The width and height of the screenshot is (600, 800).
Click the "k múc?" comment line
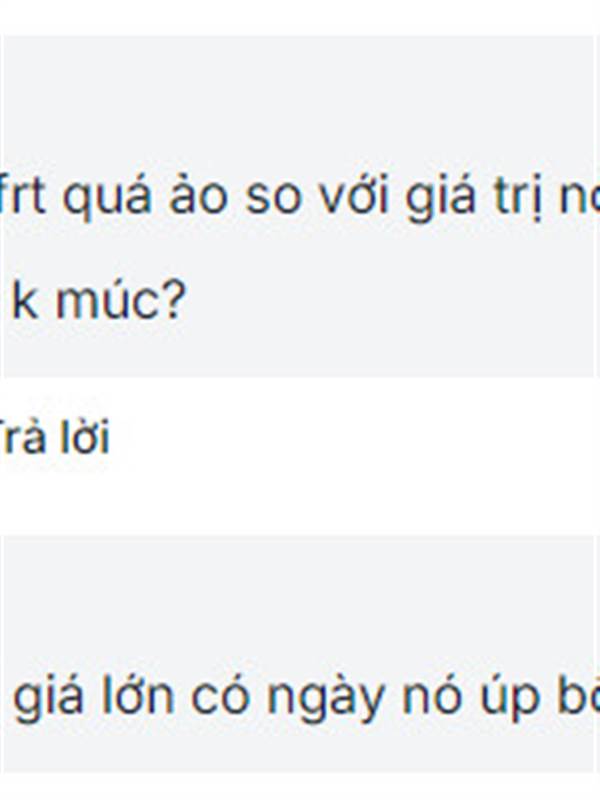click(98, 301)
